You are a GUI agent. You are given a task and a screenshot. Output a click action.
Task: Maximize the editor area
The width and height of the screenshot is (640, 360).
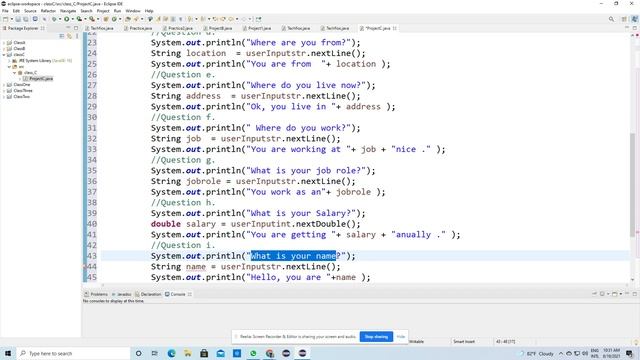click(635, 28)
